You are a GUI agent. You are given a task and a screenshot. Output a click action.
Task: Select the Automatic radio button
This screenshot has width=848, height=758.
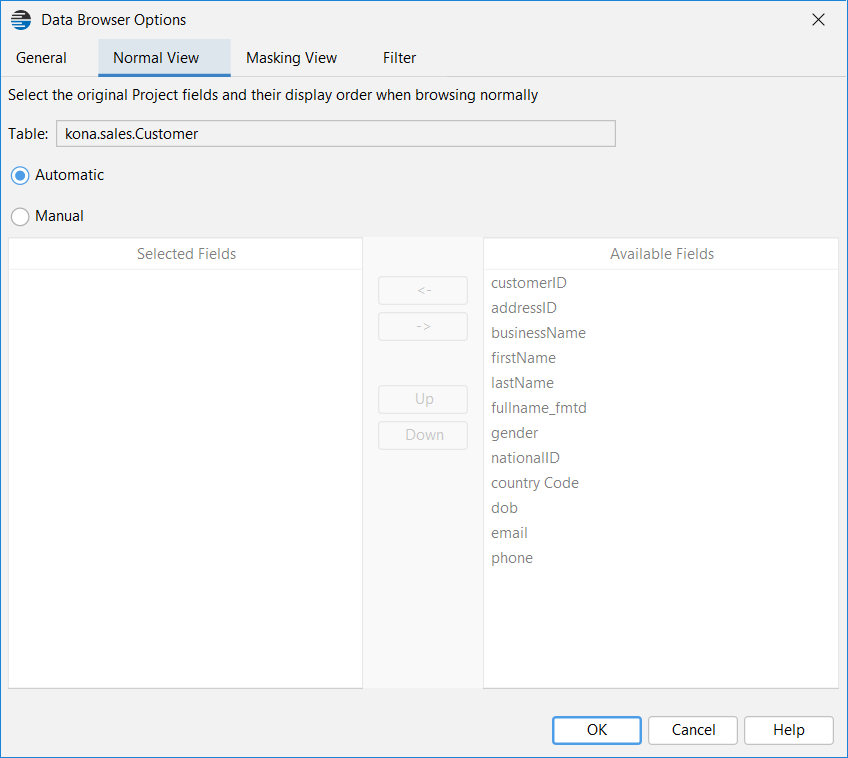click(x=20, y=175)
